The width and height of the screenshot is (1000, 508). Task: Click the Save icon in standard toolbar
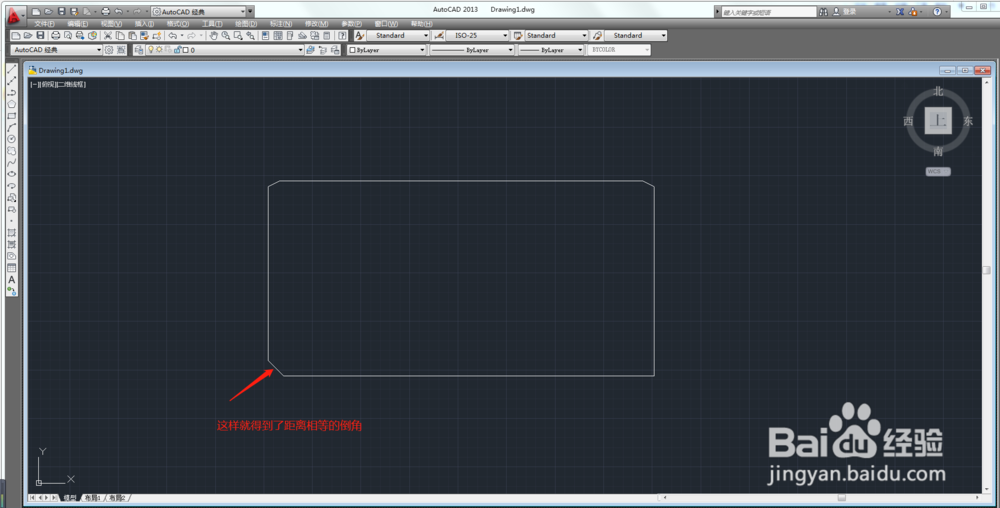pos(40,36)
